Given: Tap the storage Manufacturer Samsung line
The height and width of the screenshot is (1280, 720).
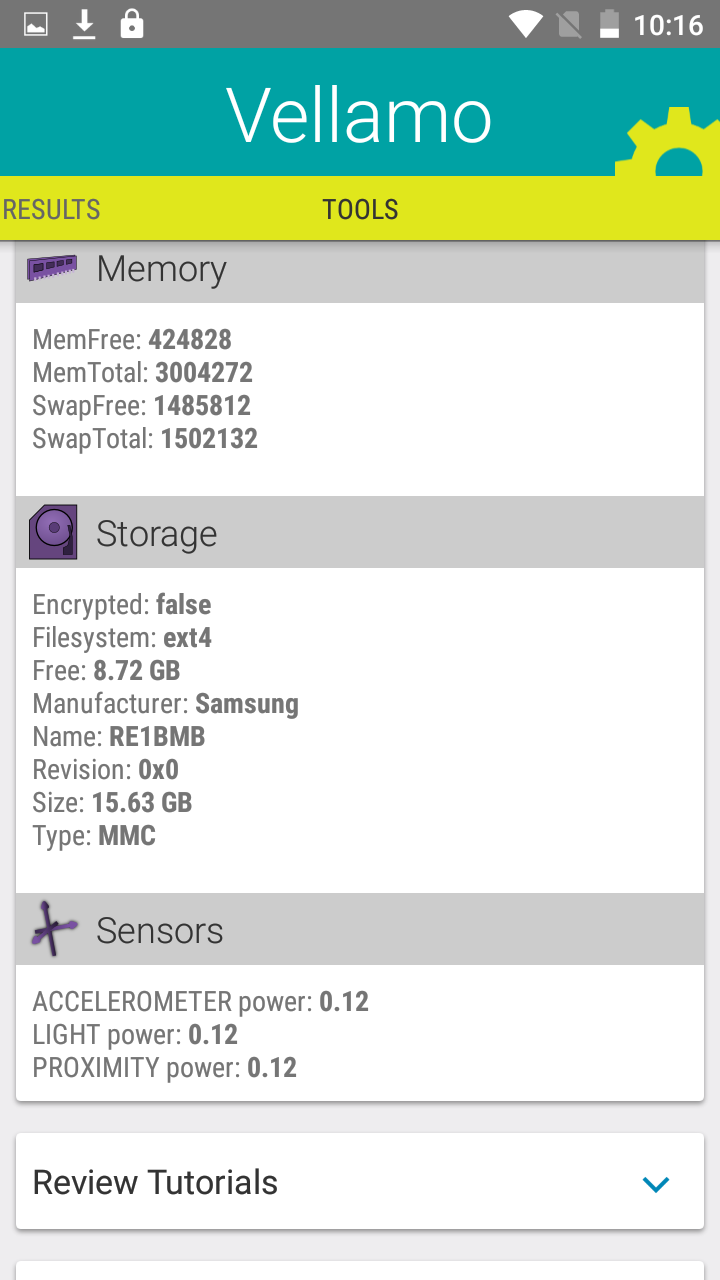Looking at the screenshot, I should 166,704.
